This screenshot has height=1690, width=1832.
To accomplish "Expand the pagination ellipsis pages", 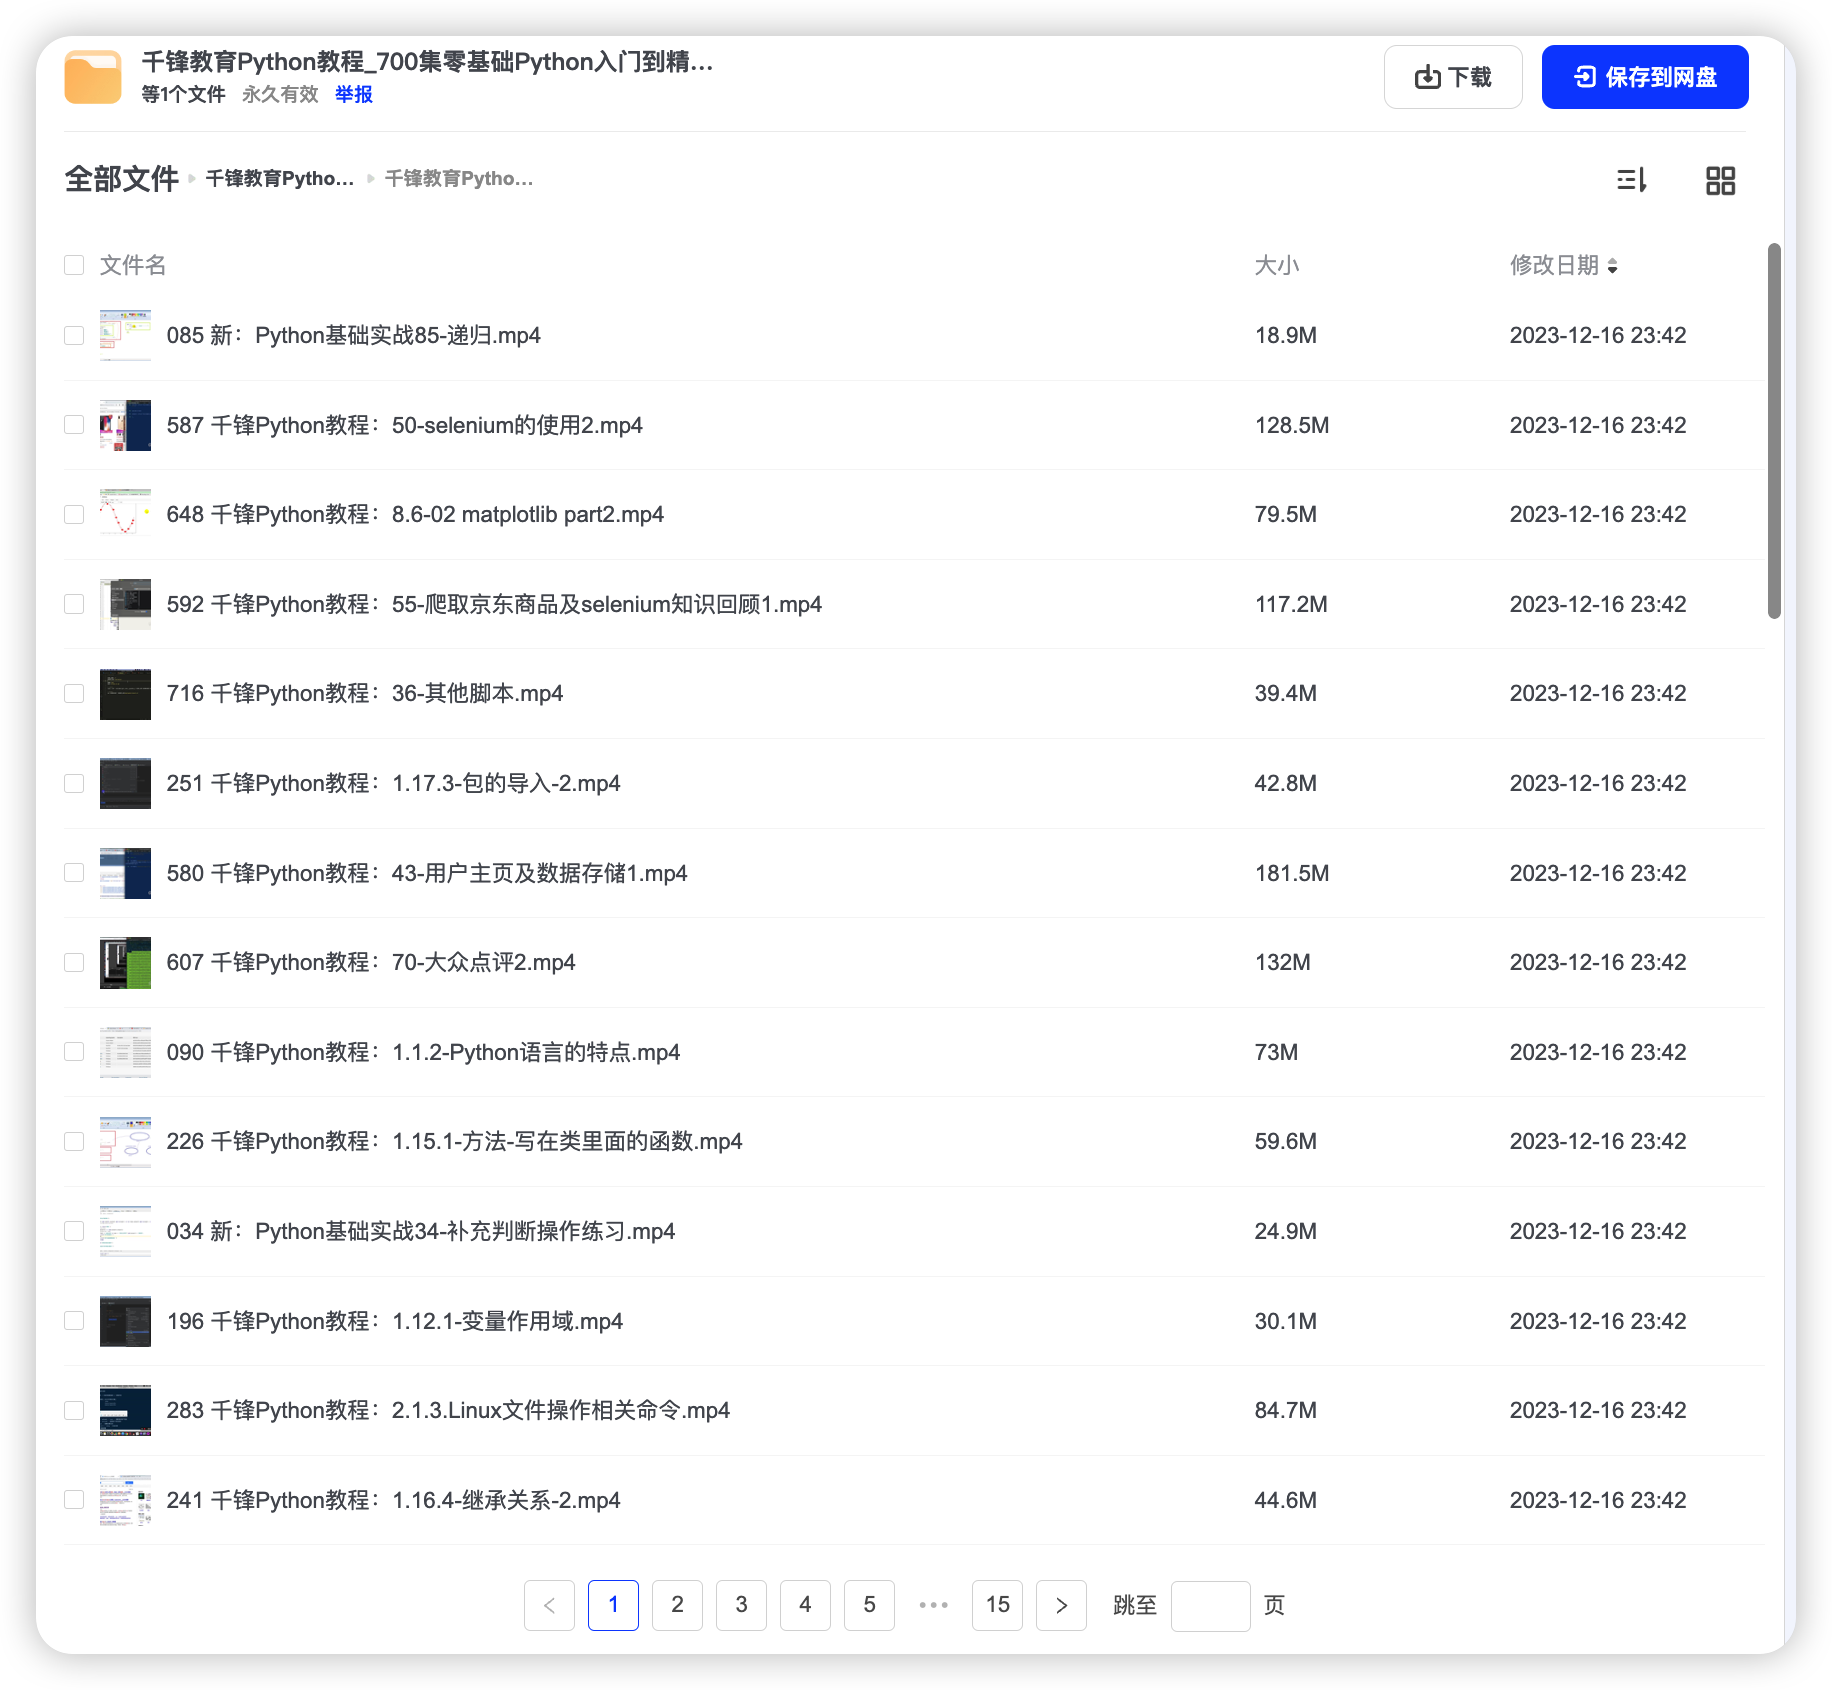I will click(933, 1605).
